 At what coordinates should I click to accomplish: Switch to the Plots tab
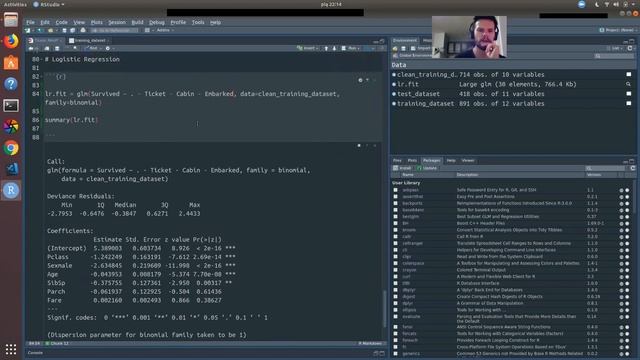412,160
